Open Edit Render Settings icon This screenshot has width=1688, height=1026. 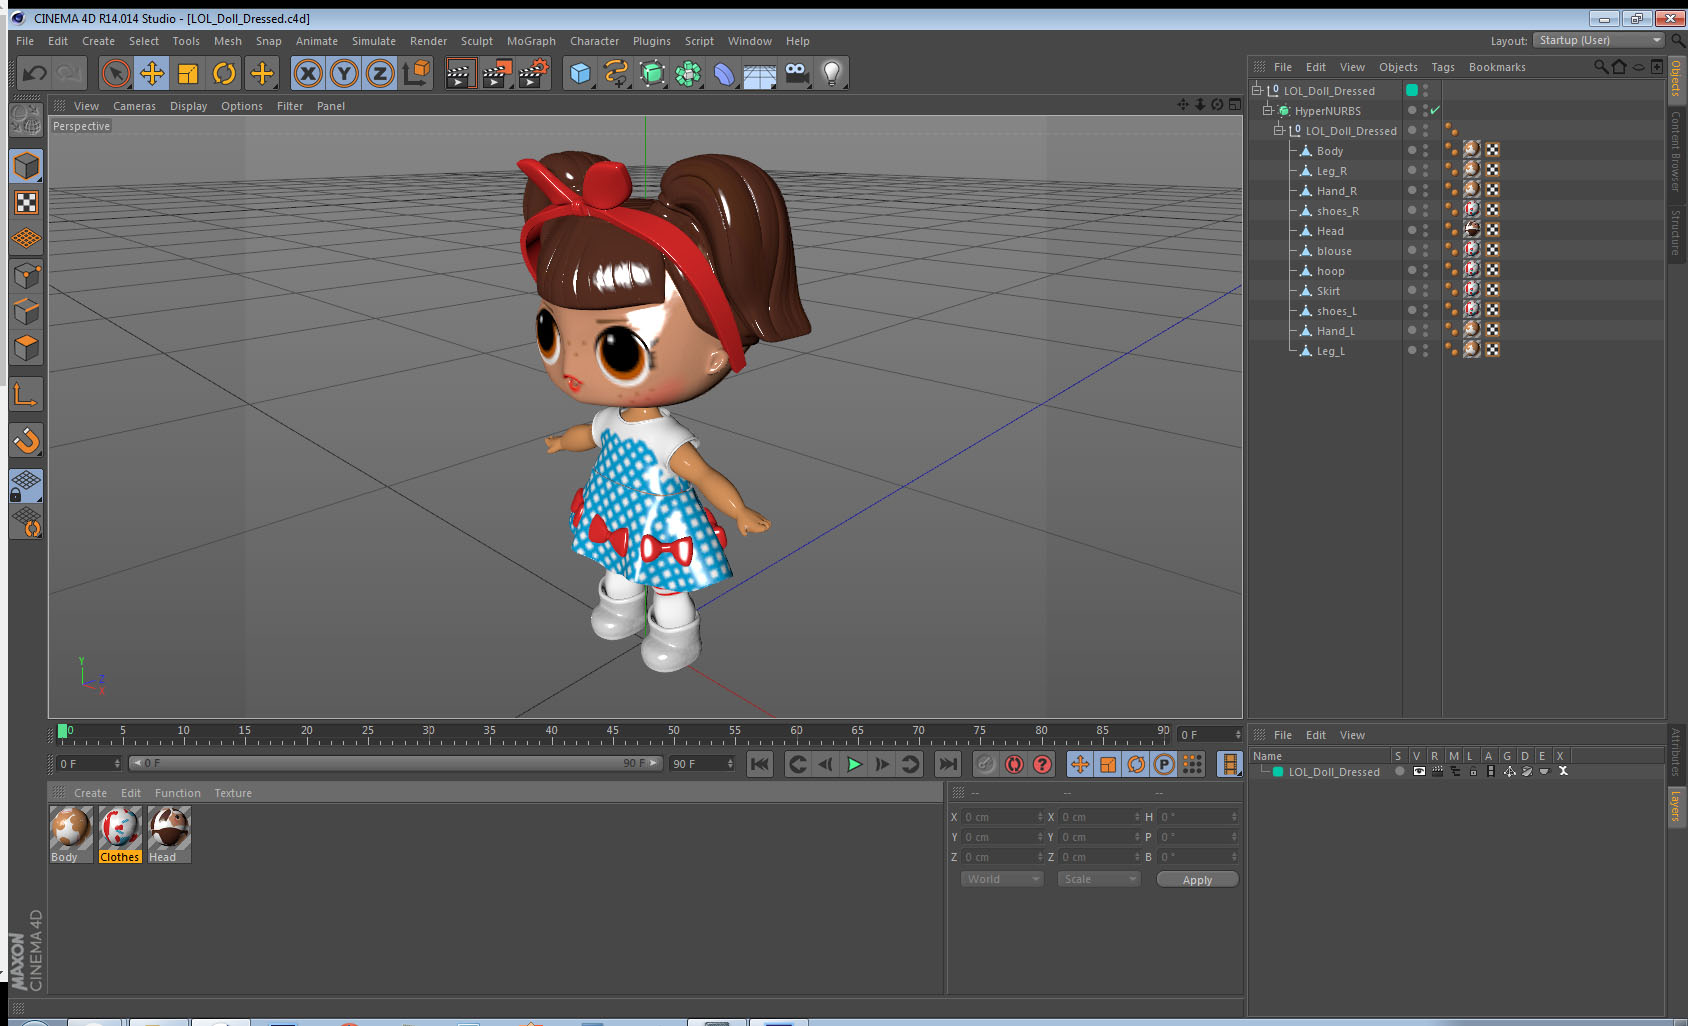534,73
